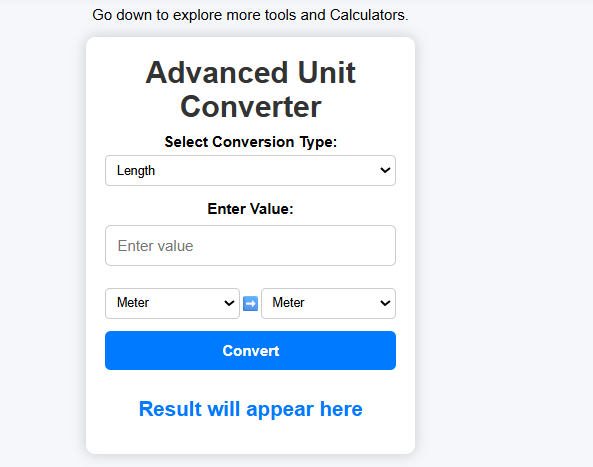Click the 'Meter' text in the to-unit selector
Viewport: 593px width, 467px height.
[x=288, y=303]
